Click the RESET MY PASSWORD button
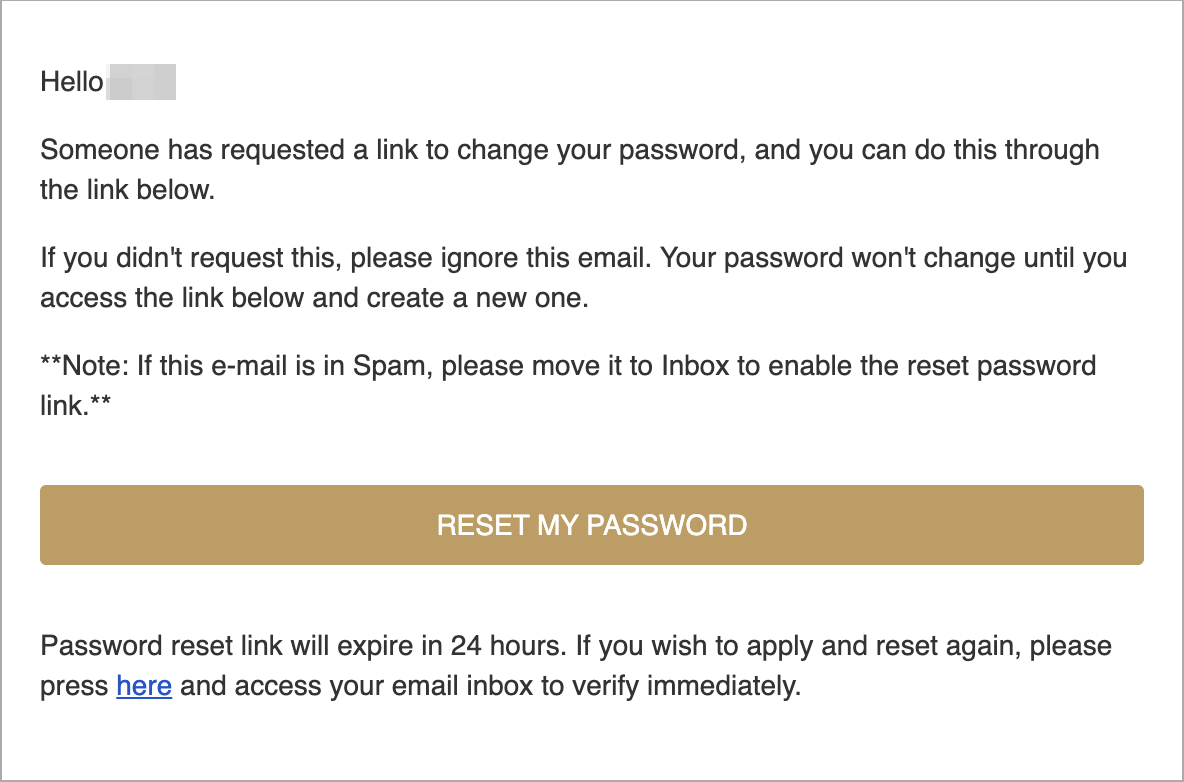Screen dimensions: 1184x782 point(592,525)
